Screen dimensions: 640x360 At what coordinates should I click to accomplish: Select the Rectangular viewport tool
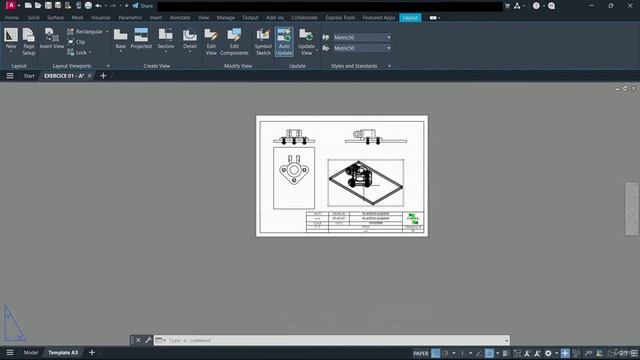tap(85, 31)
